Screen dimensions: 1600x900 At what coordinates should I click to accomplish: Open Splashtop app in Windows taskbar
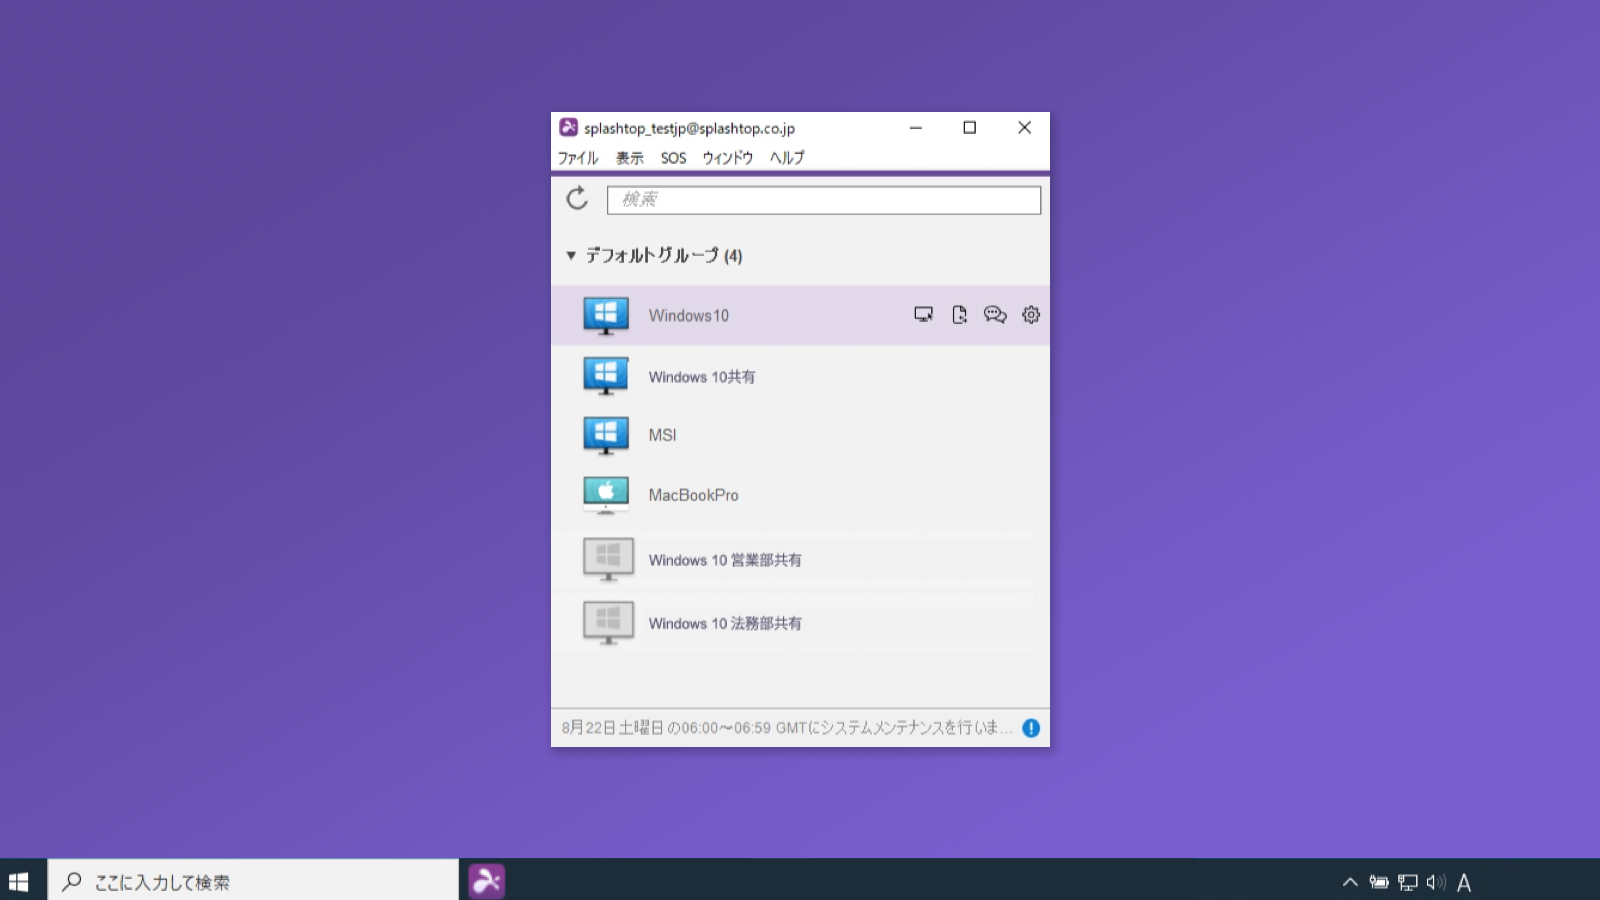487,881
